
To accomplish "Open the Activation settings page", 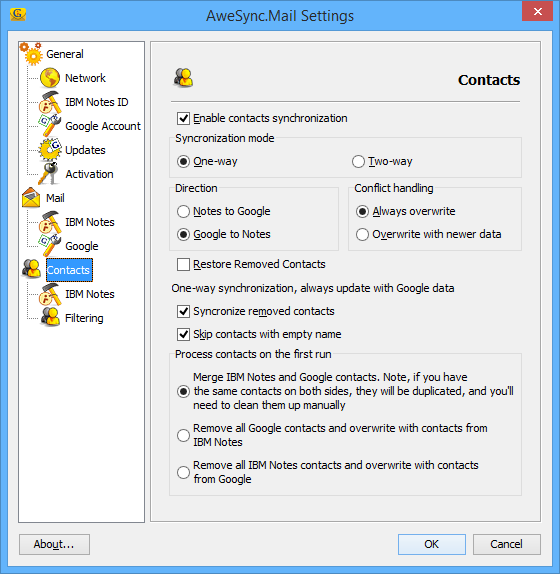I will pos(89,174).
